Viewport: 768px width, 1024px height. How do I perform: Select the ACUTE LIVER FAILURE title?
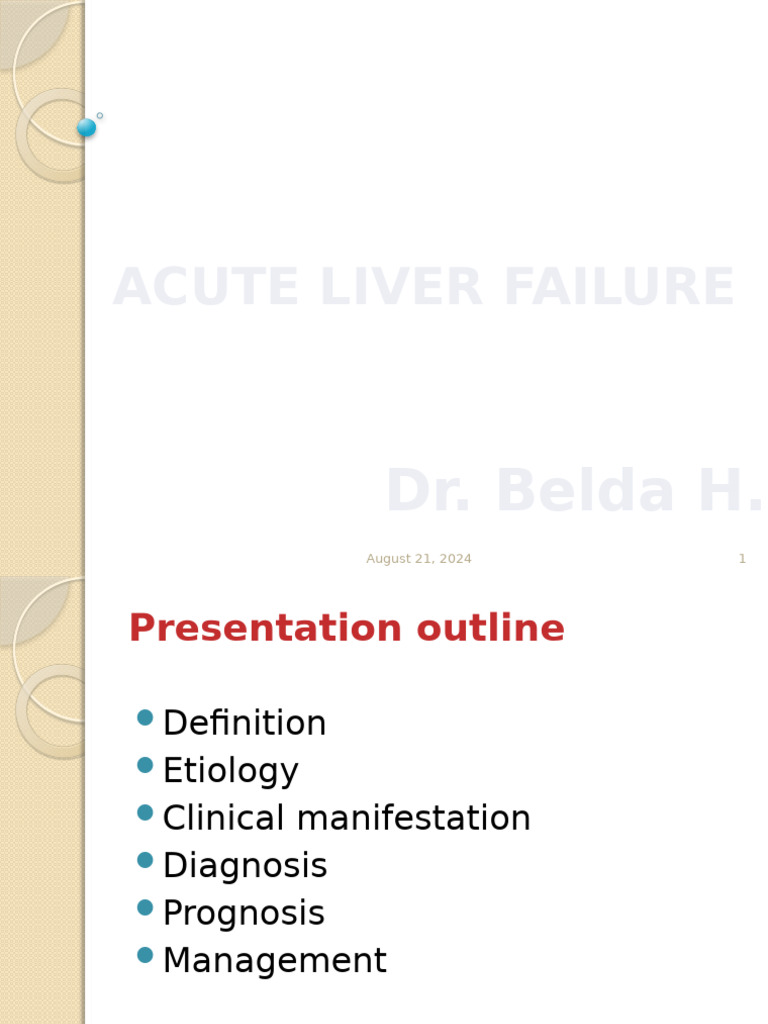(423, 288)
